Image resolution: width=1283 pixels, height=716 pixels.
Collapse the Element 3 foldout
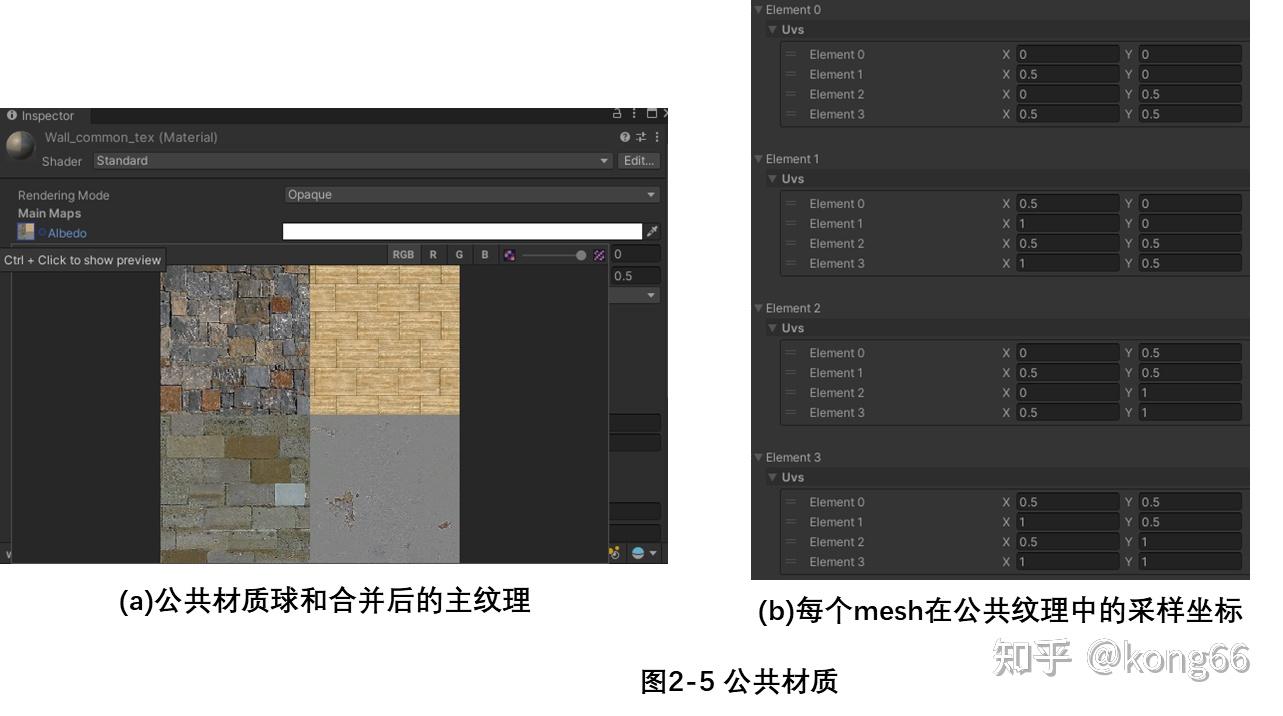click(x=758, y=457)
